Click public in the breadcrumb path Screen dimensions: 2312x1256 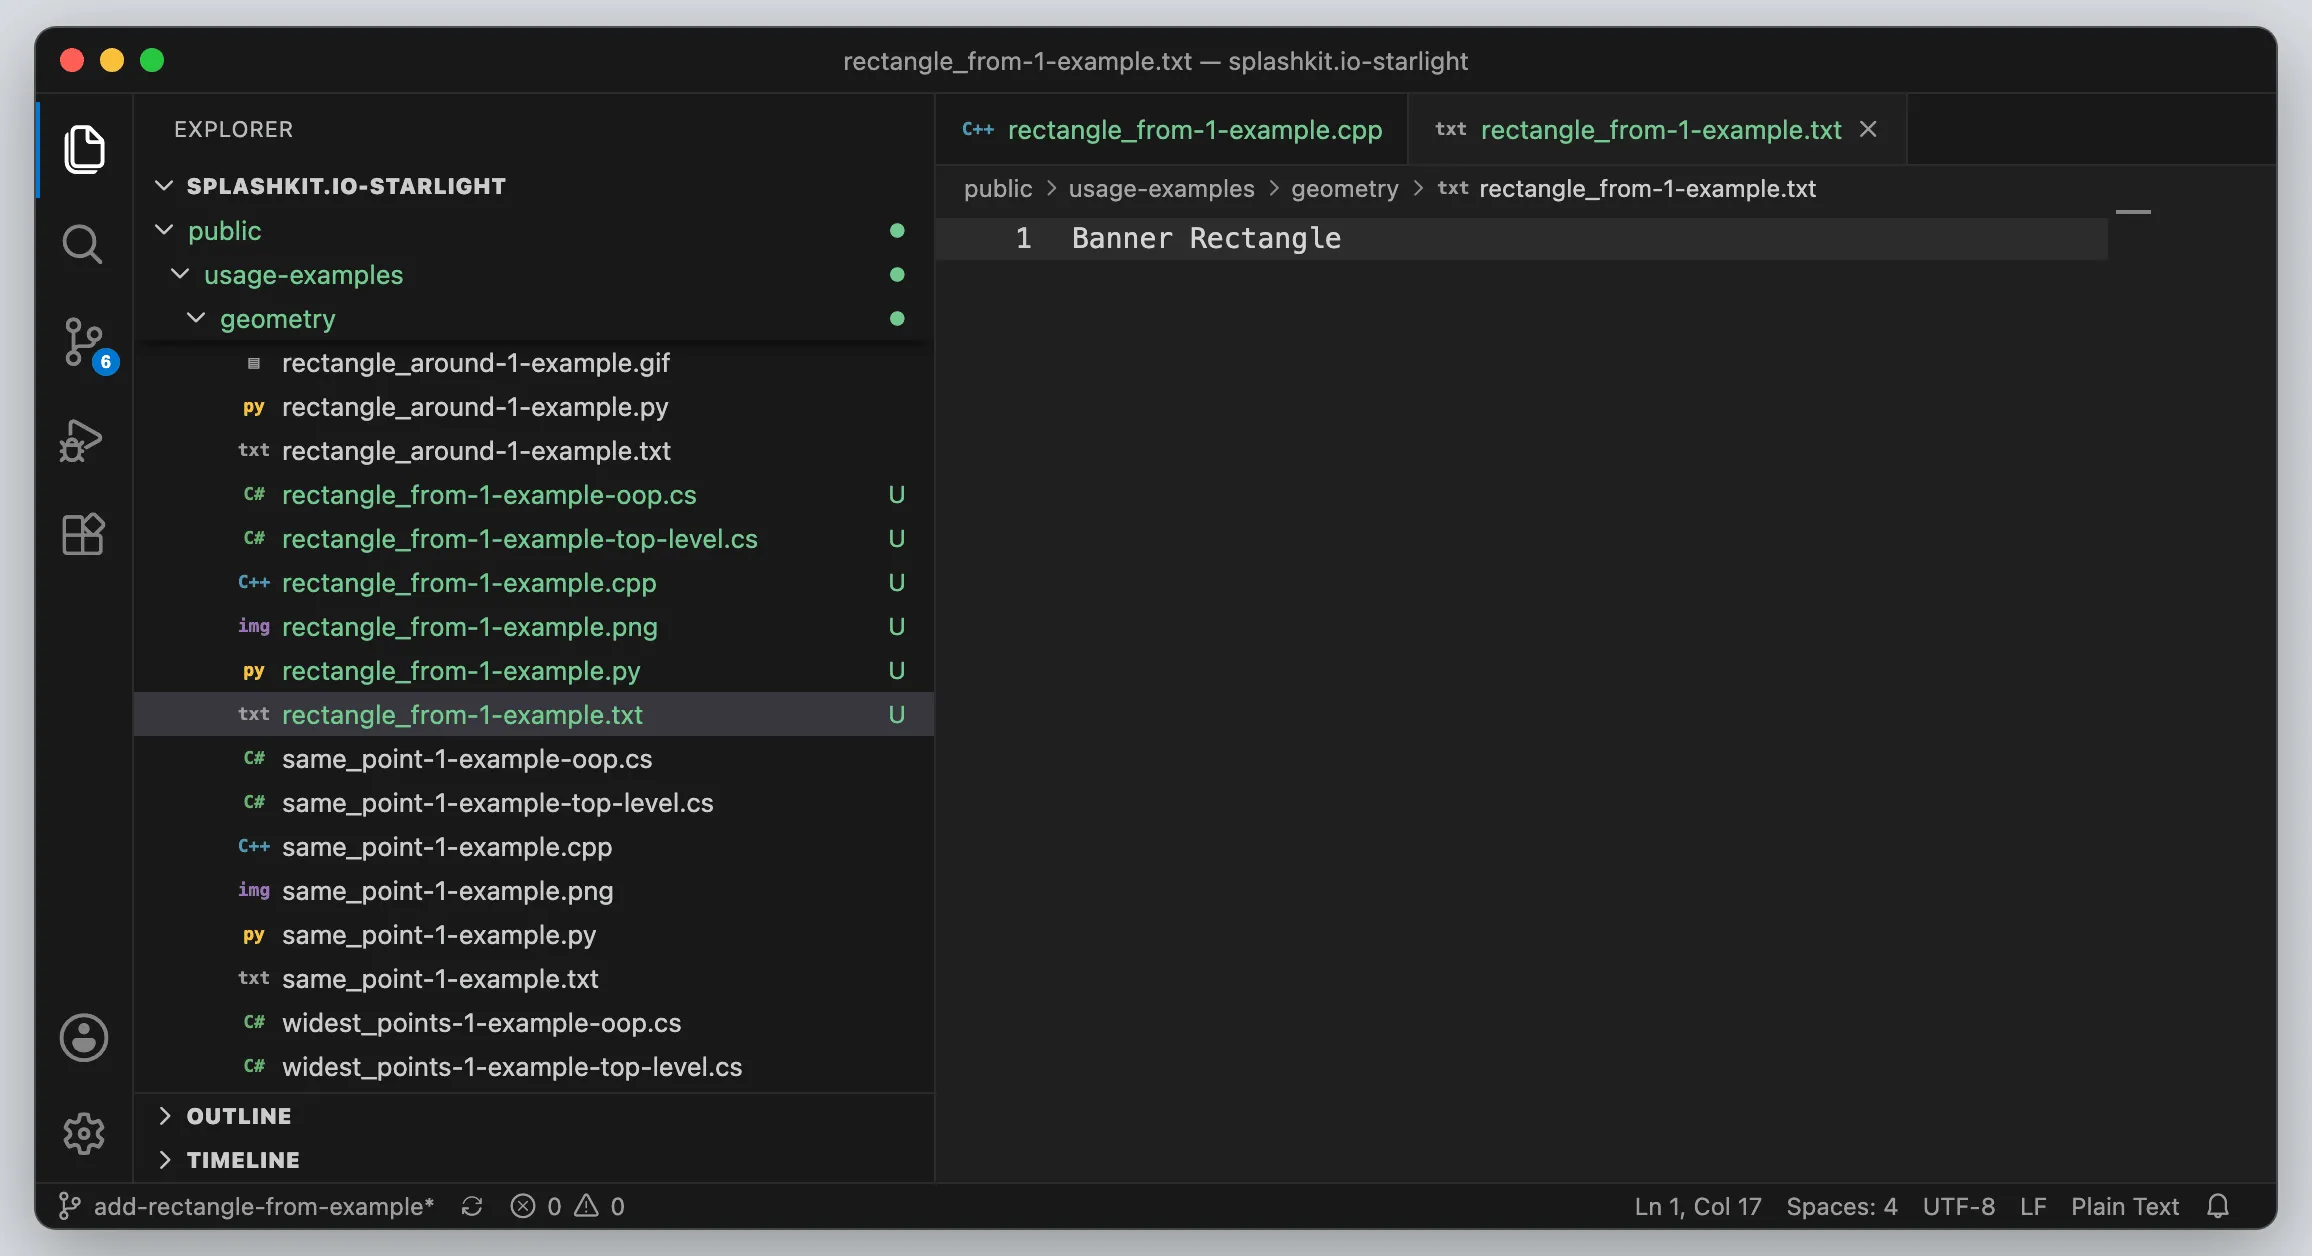pyautogui.click(x=998, y=188)
